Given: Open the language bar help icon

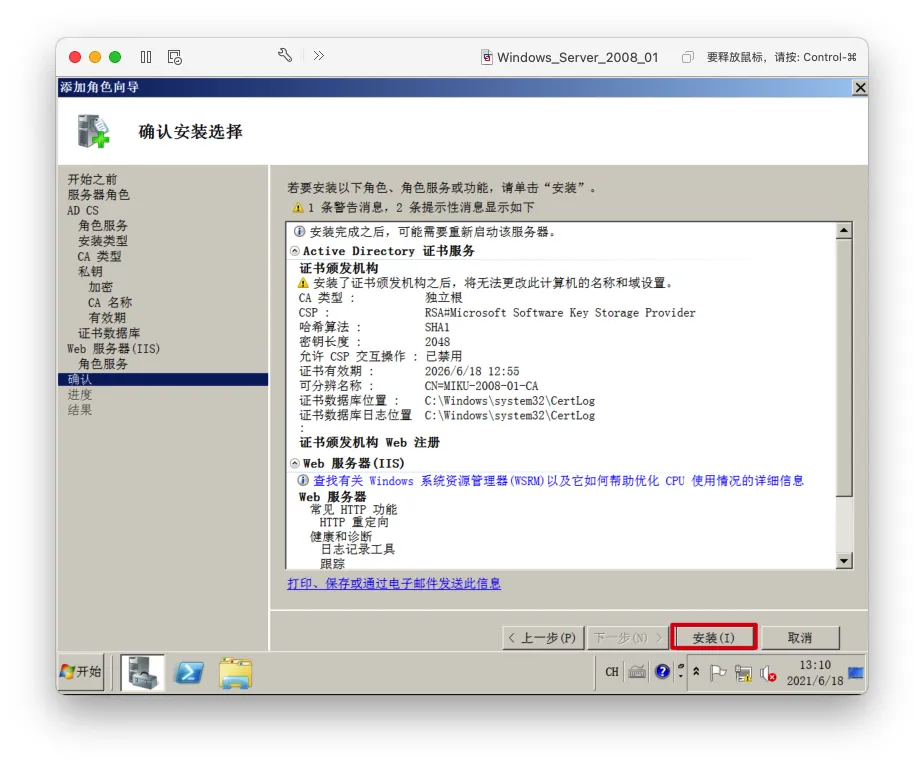Looking at the screenshot, I should pyautogui.click(x=662, y=671).
